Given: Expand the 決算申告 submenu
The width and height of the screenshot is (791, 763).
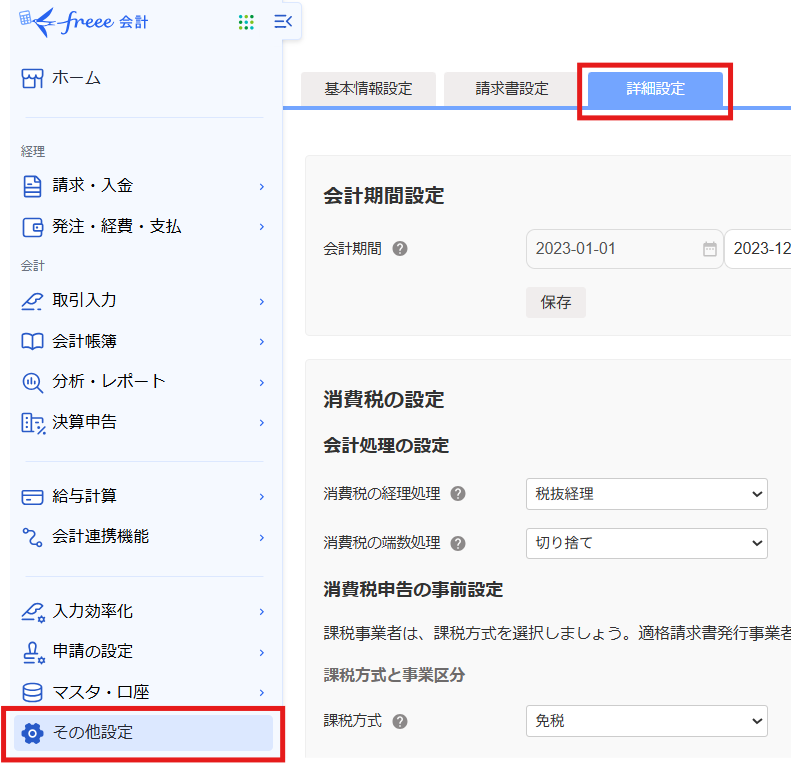Looking at the screenshot, I should 261,423.
